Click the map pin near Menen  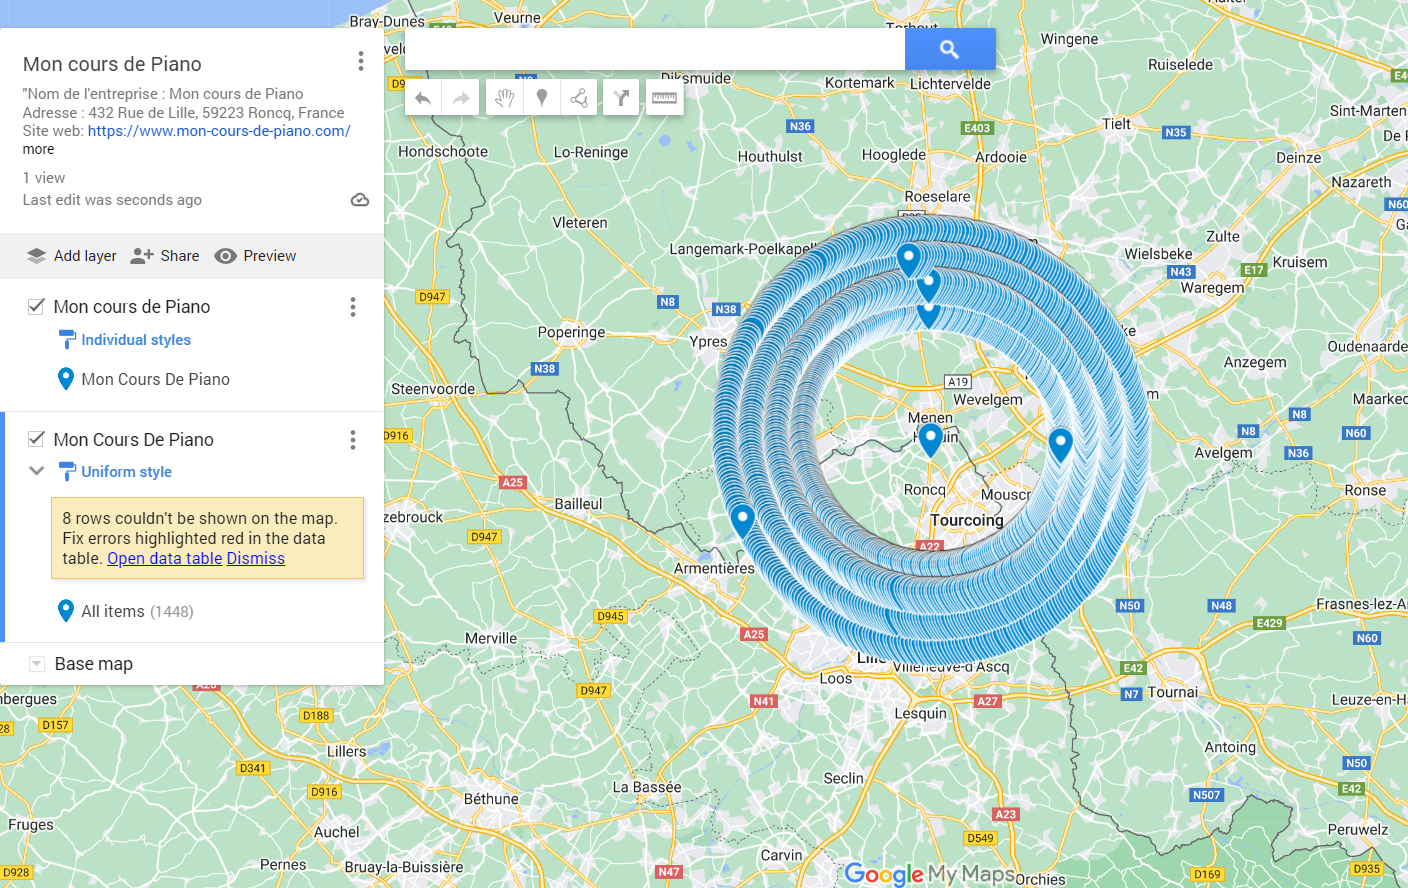[x=931, y=438]
